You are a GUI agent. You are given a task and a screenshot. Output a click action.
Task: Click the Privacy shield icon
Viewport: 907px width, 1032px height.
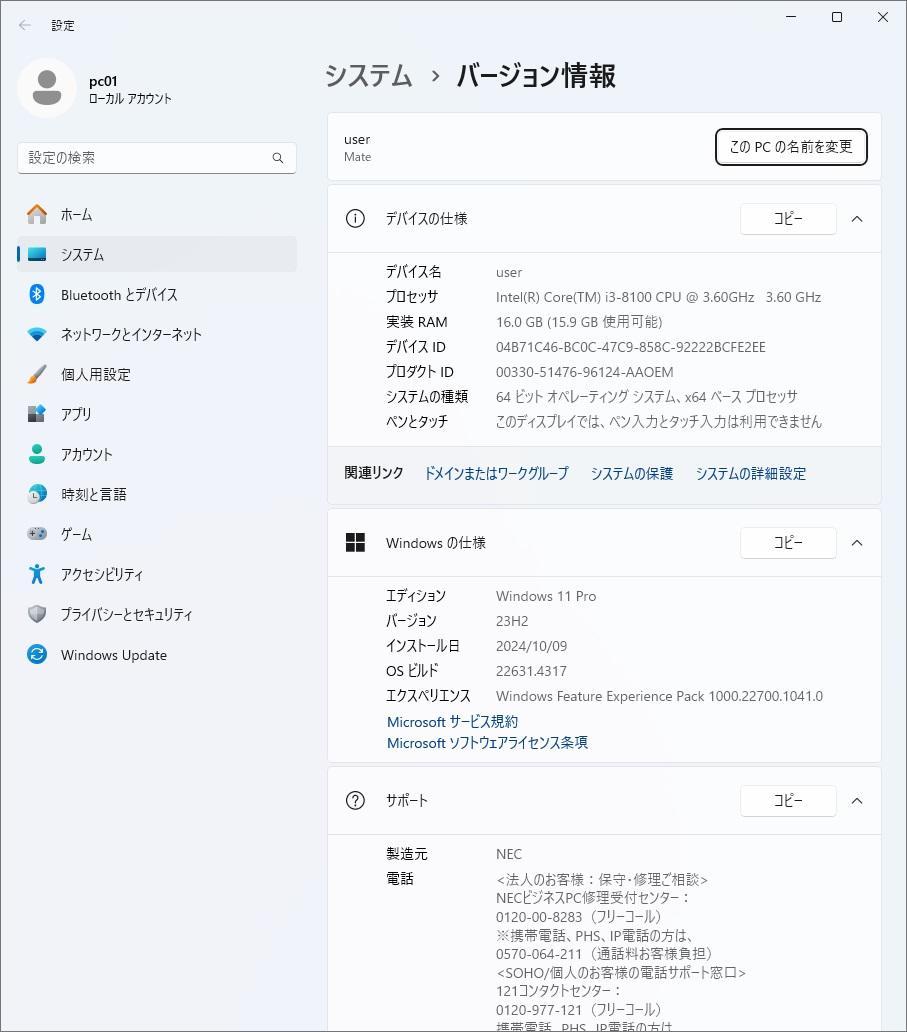pos(37,614)
